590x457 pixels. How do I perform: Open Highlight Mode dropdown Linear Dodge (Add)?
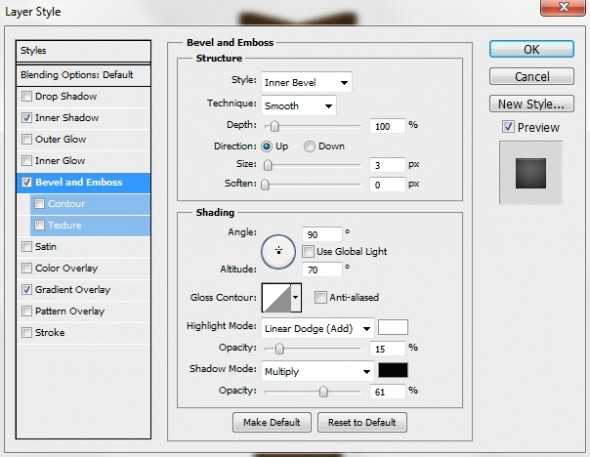[318, 329]
